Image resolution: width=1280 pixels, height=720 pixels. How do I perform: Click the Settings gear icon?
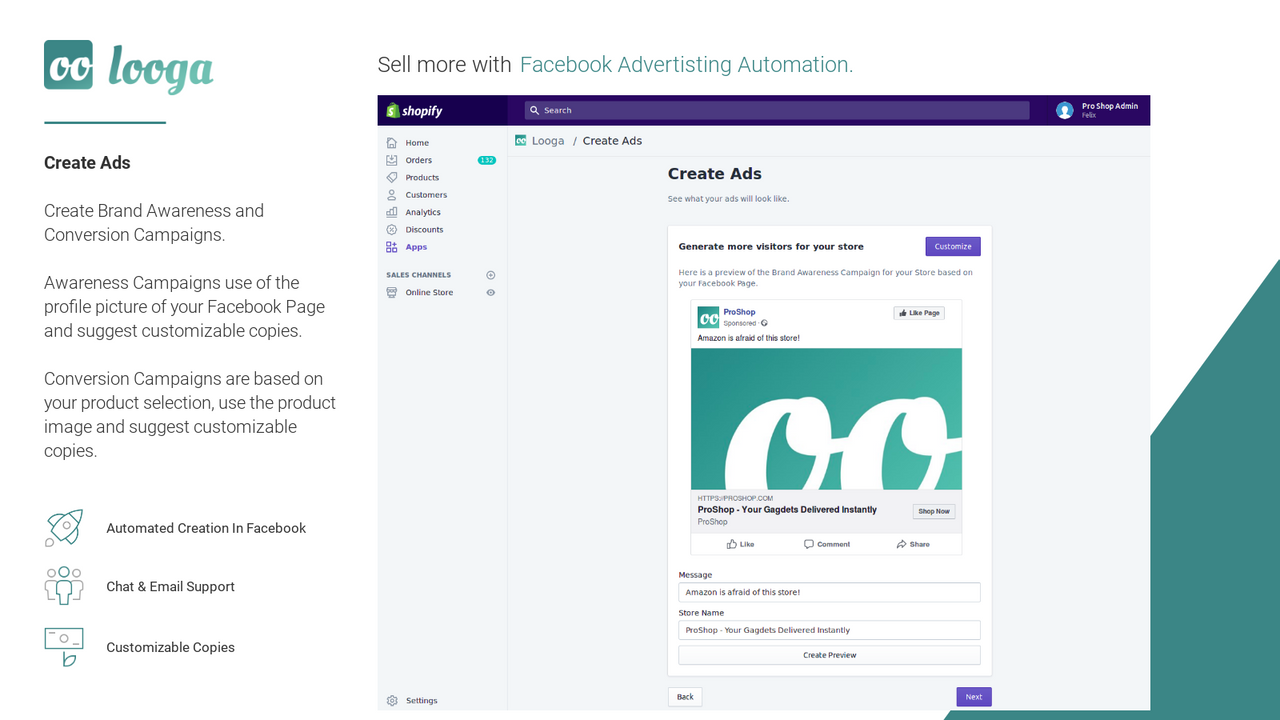[392, 701]
